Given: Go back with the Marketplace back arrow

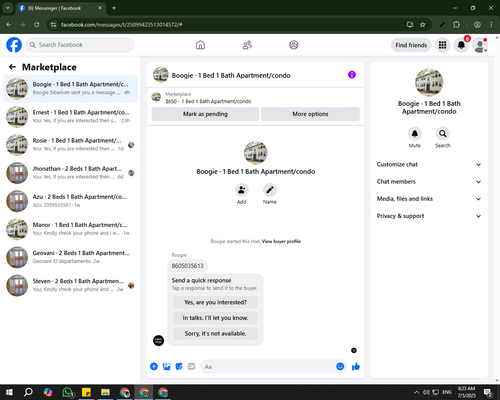Looking at the screenshot, I should (x=12, y=67).
